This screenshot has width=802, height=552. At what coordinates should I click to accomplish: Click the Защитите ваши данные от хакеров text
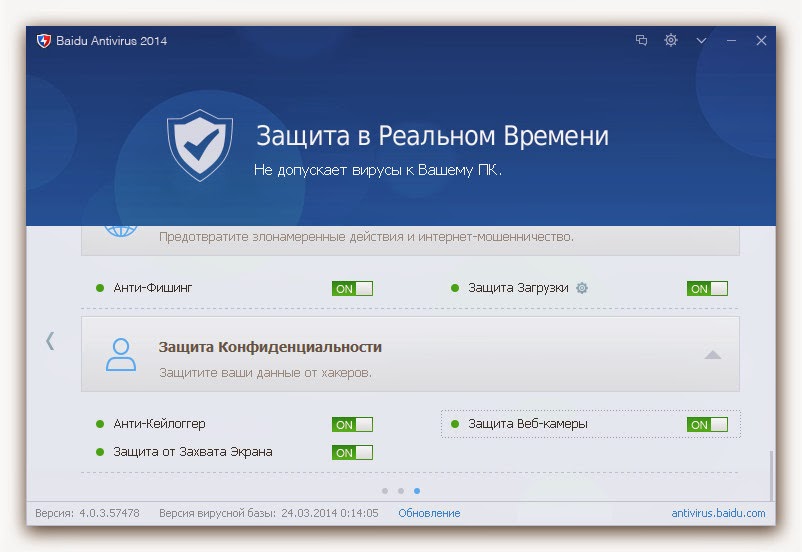coord(265,372)
